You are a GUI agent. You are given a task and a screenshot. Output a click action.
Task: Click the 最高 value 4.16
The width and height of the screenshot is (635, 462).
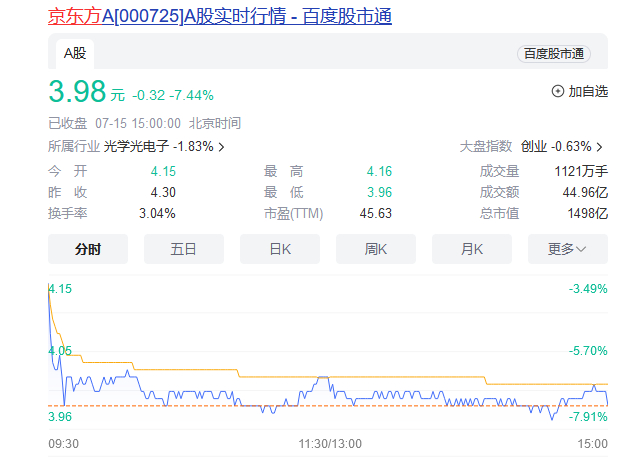click(x=379, y=171)
